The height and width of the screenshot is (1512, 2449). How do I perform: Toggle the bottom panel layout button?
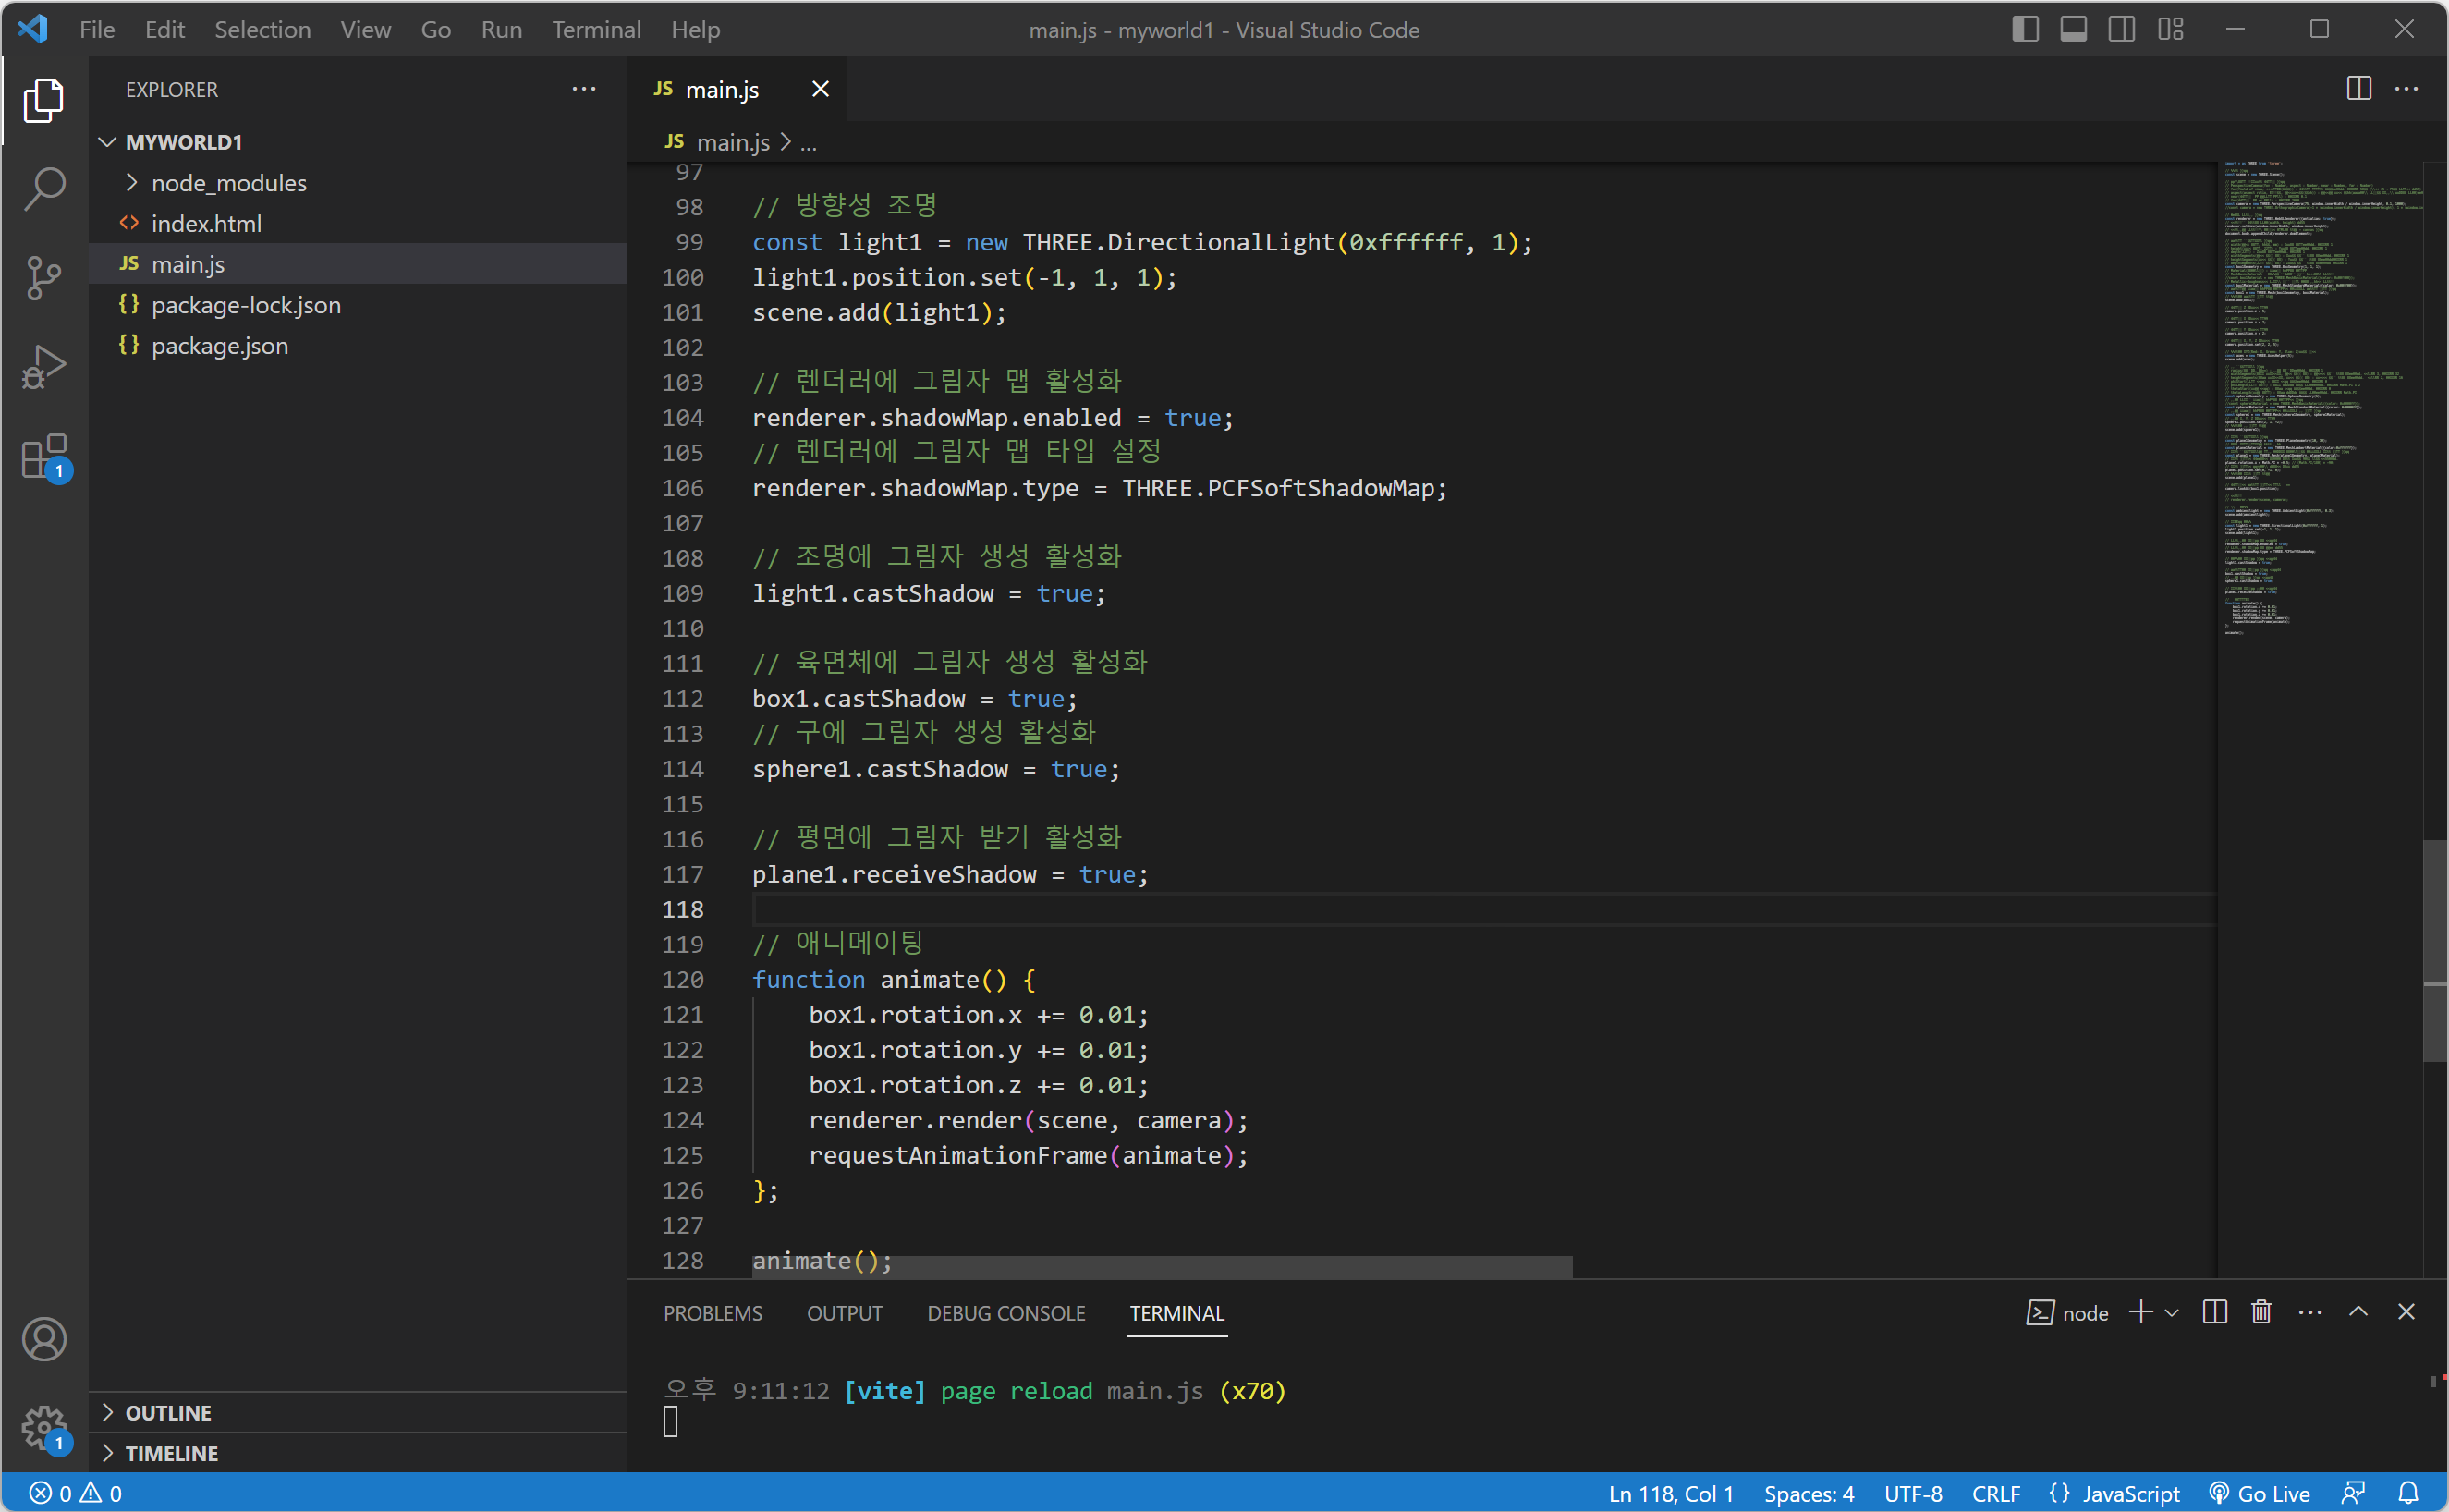(2073, 29)
